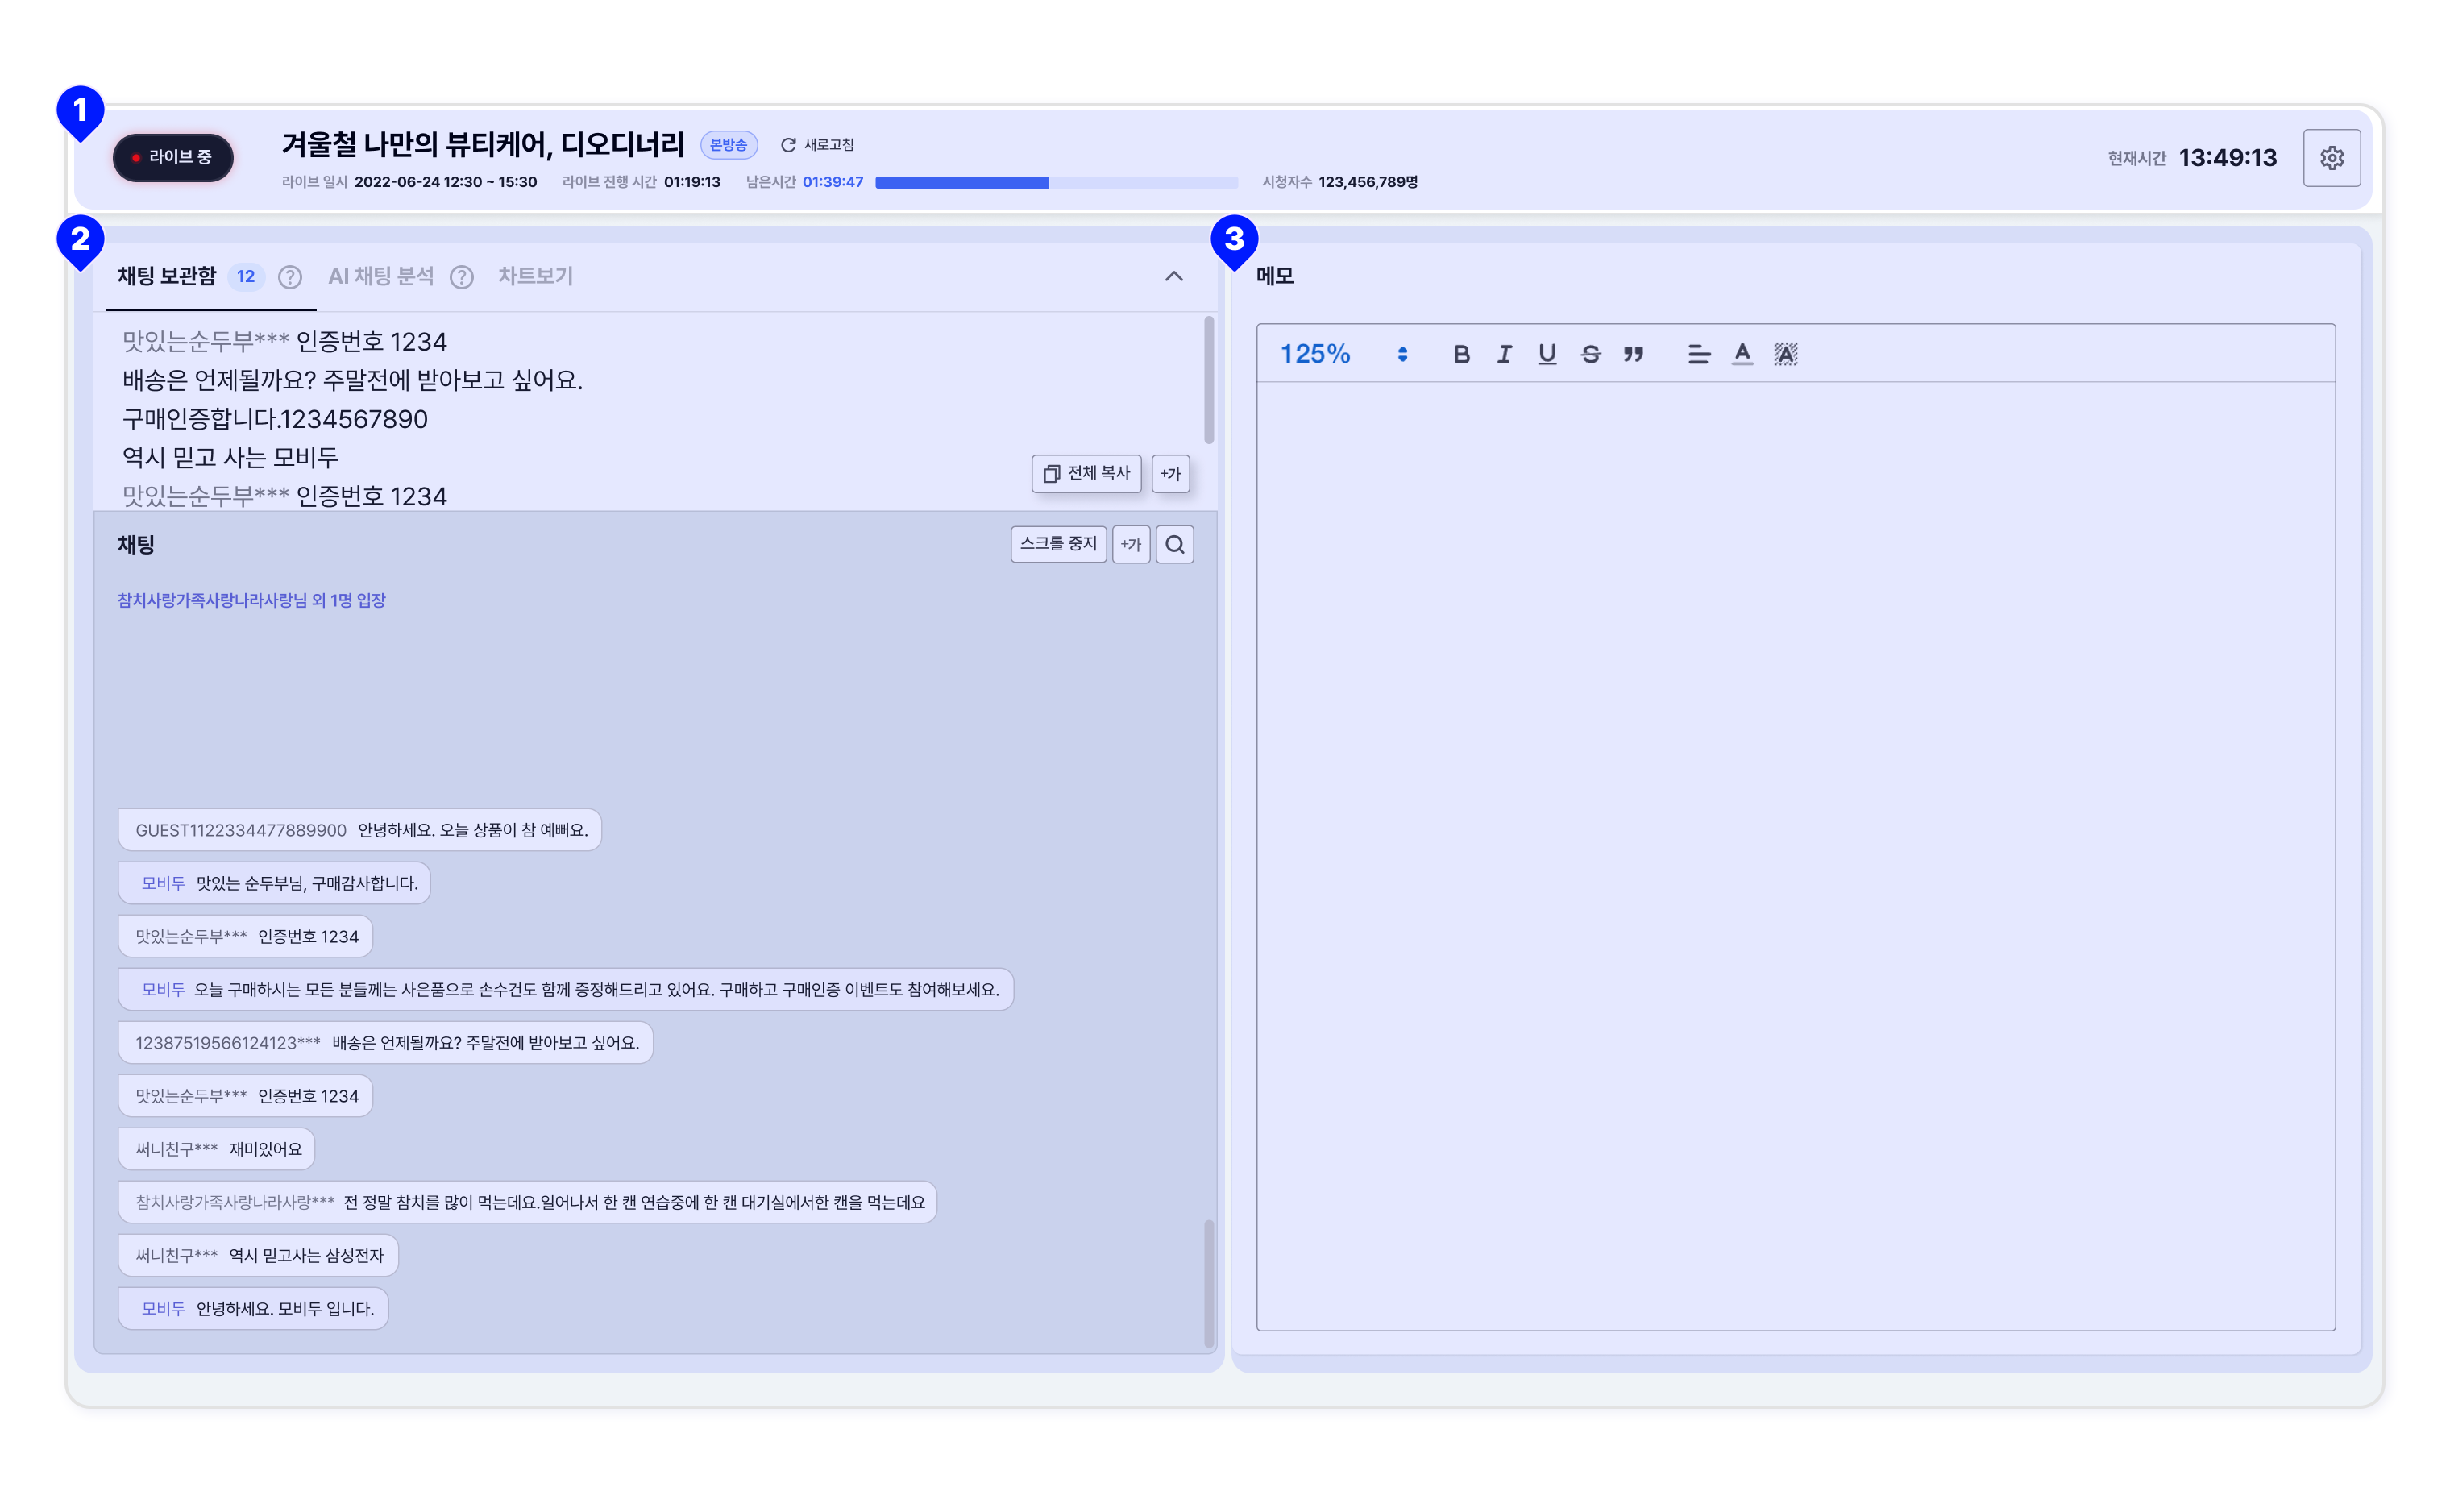Click 전체 복사 copy all button
Screen dimensions: 2450x1512
pos(1086,474)
